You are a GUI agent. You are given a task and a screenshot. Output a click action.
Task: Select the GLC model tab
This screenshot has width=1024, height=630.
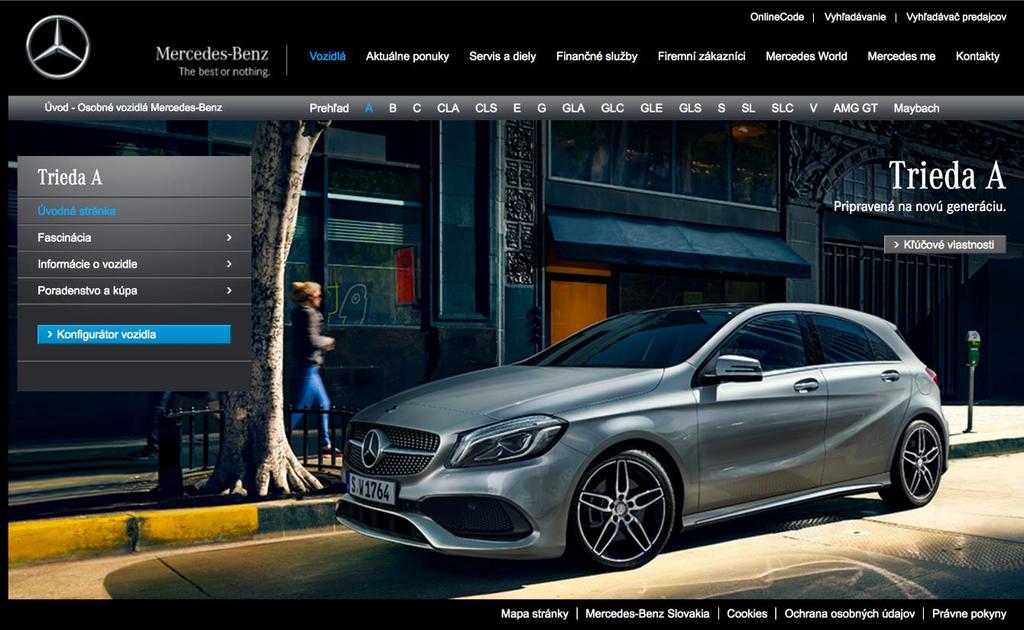tap(613, 108)
